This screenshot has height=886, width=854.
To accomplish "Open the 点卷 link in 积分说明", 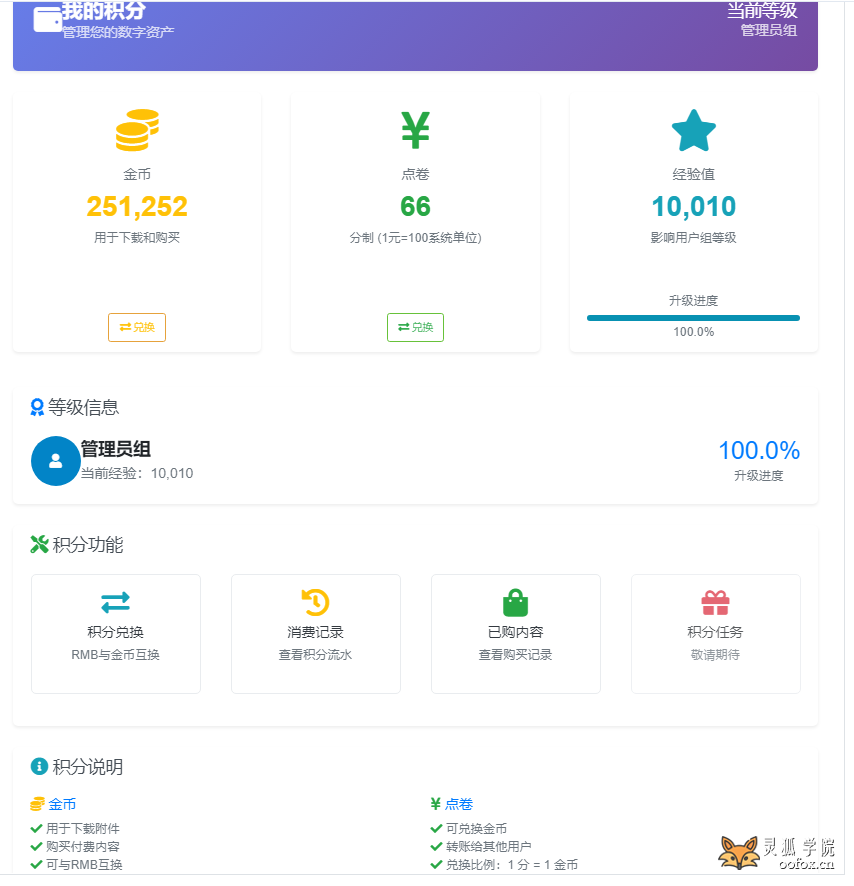I will (x=459, y=804).
